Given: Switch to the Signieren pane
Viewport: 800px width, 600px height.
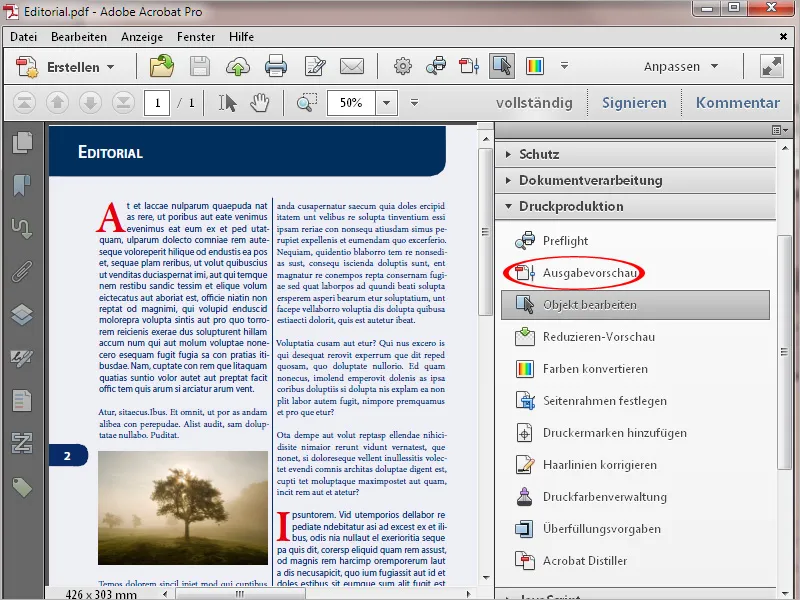Looking at the screenshot, I should point(634,103).
